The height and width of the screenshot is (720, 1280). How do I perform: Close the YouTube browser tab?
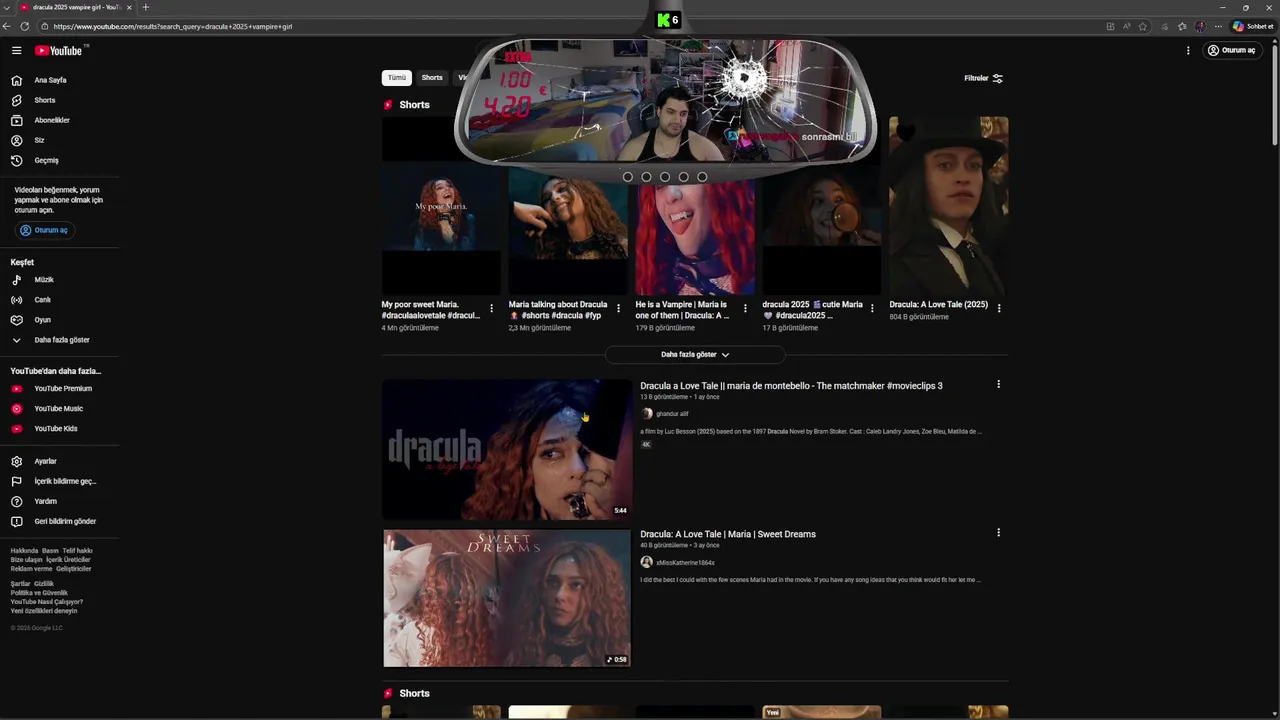click(x=129, y=7)
